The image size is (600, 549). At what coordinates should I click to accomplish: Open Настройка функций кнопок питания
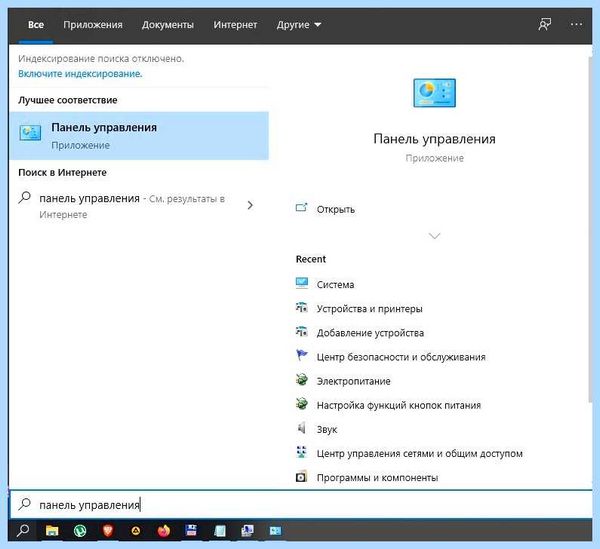click(x=399, y=405)
